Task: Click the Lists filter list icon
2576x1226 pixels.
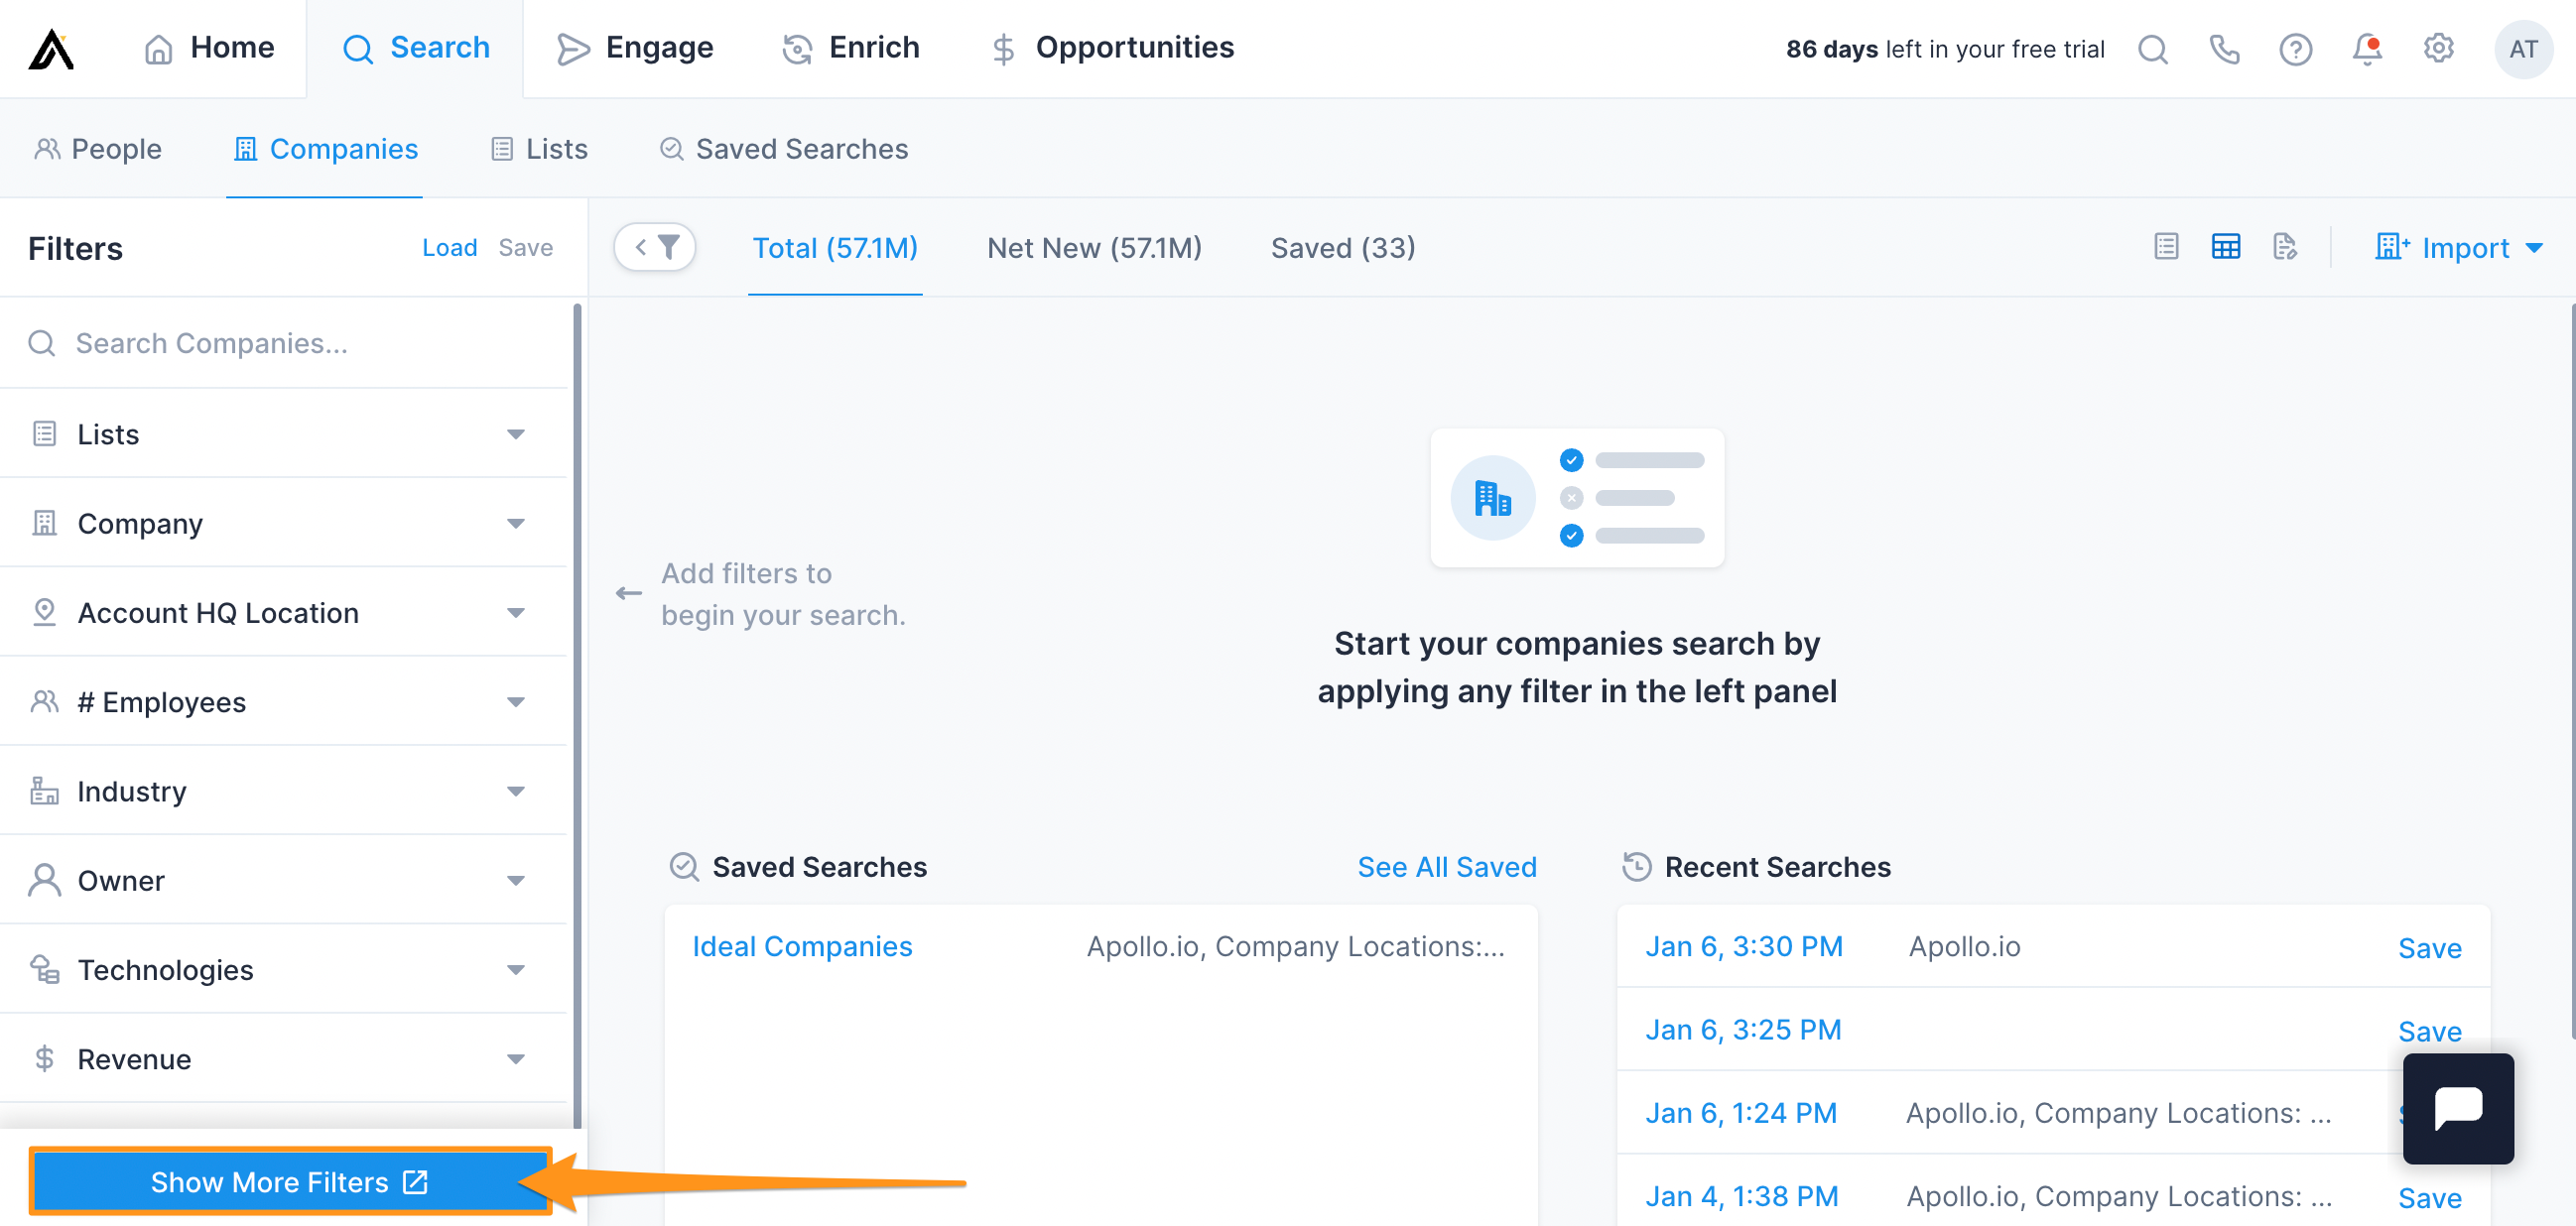Action: pyautogui.click(x=44, y=434)
